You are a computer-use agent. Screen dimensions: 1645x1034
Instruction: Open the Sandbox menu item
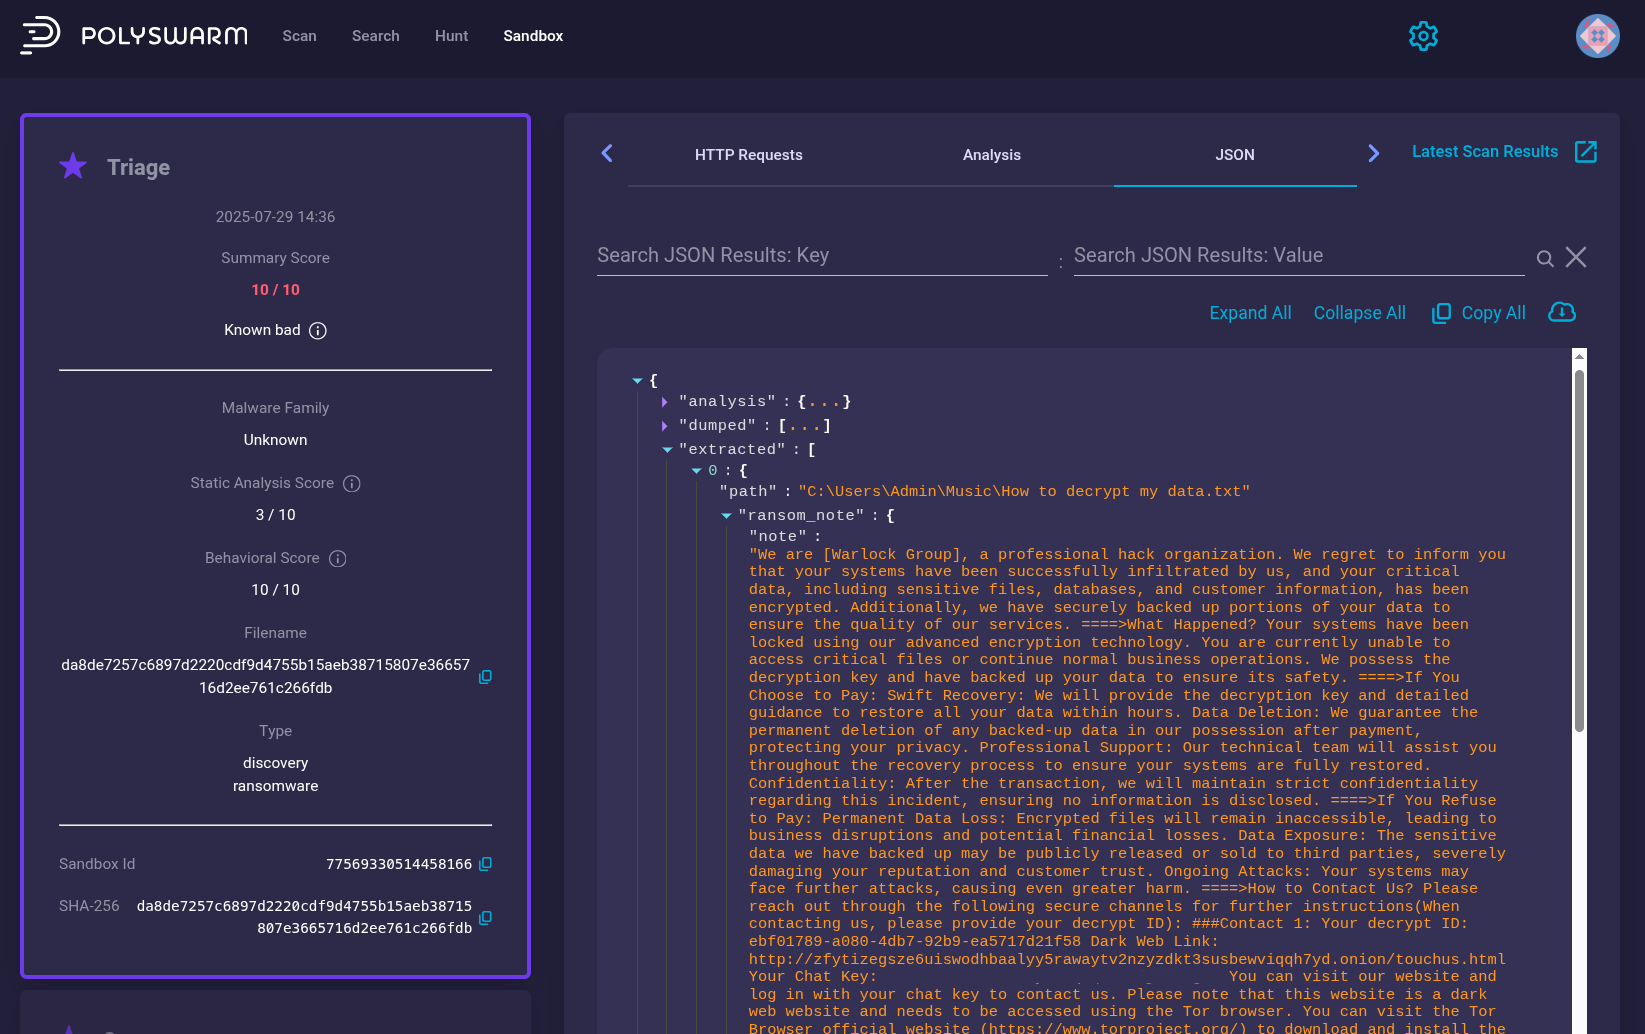coord(532,36)
